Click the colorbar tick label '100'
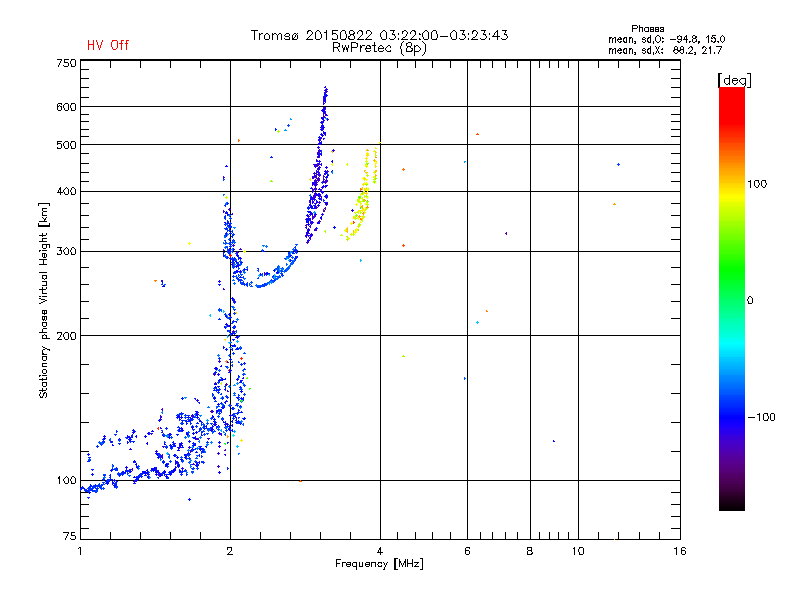The height and width of the screenshot is (600, 800). [757, 184]
